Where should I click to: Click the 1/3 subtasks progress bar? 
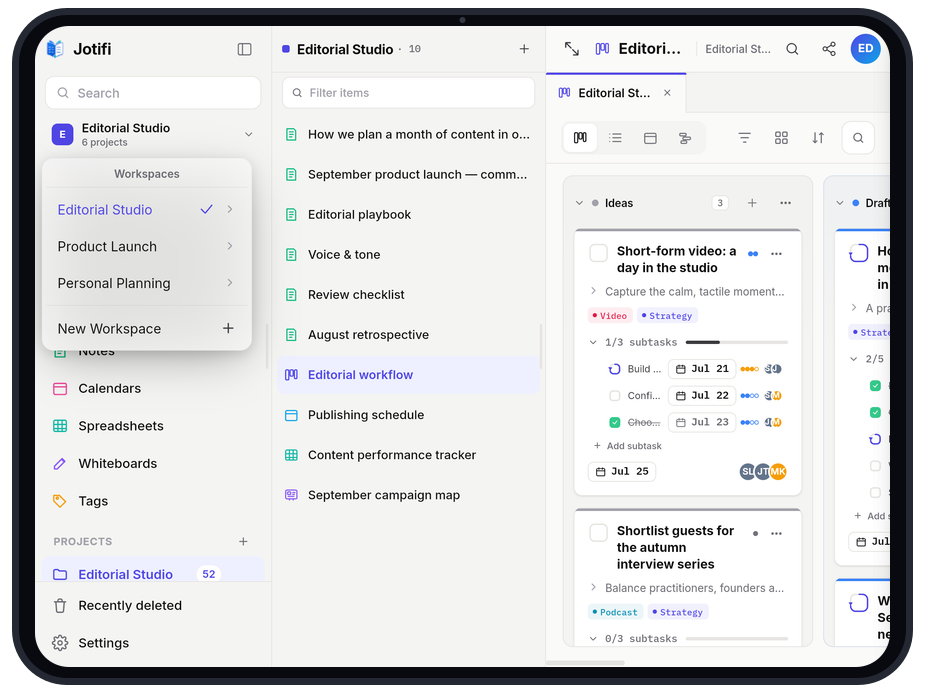pyautogui.click(x=737, y=342)
